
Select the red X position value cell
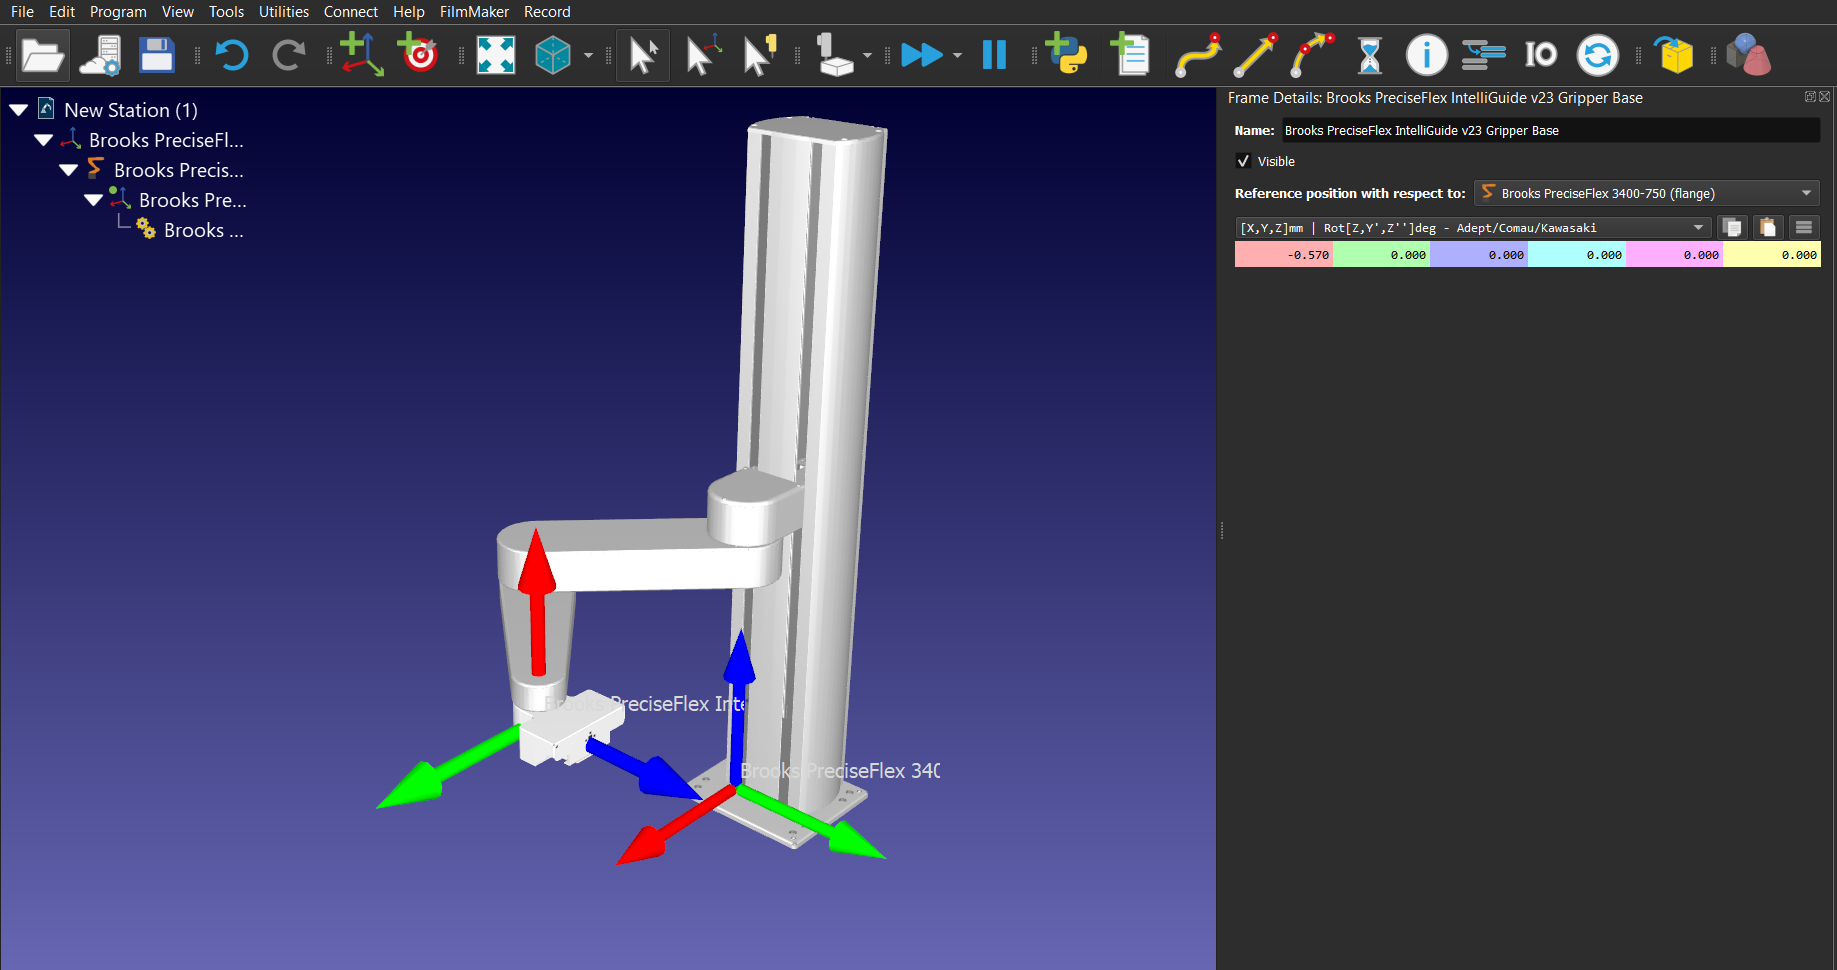[x=1283, y=254]
